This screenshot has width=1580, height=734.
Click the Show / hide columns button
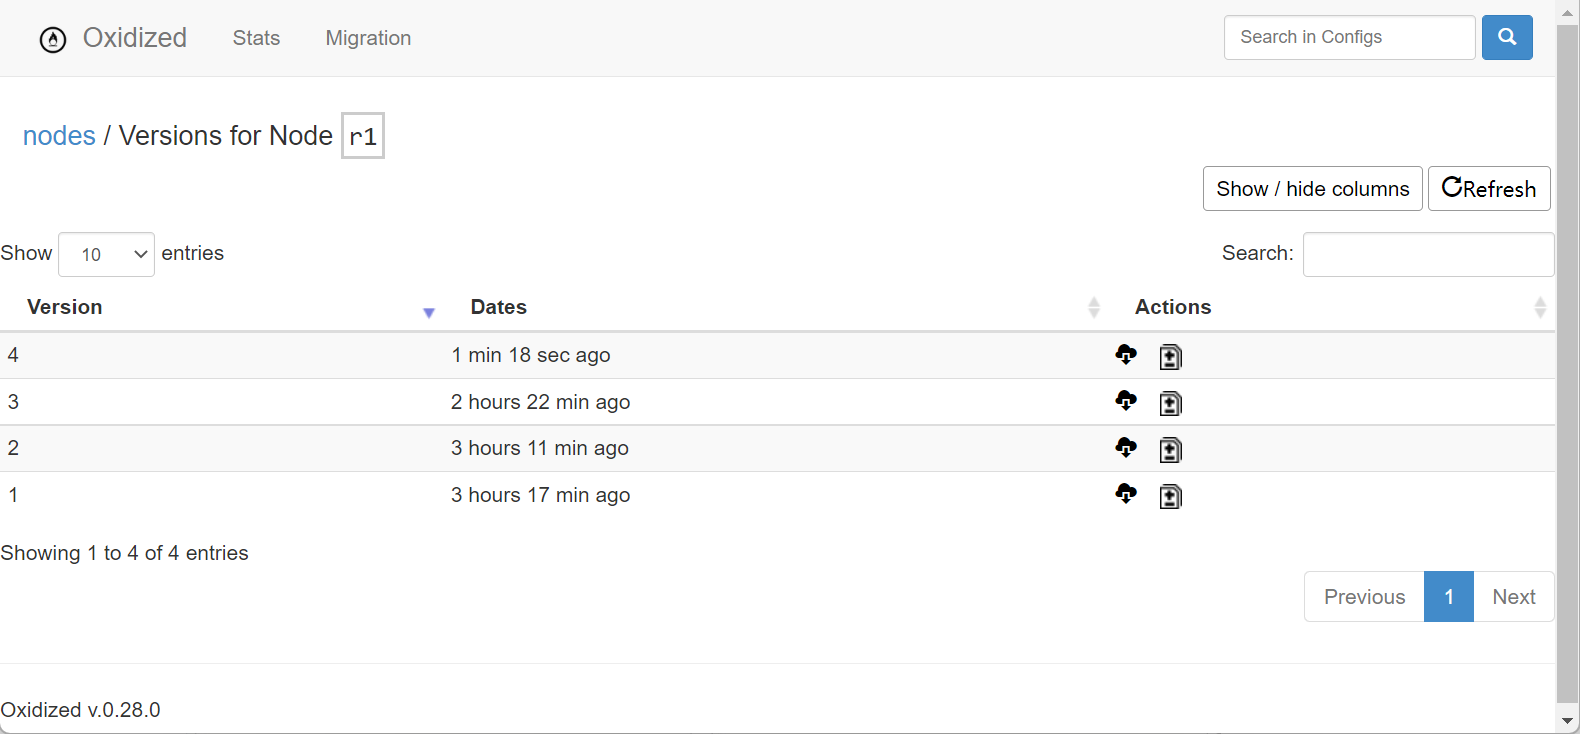pyautogui.click(x=1312, y=189)
